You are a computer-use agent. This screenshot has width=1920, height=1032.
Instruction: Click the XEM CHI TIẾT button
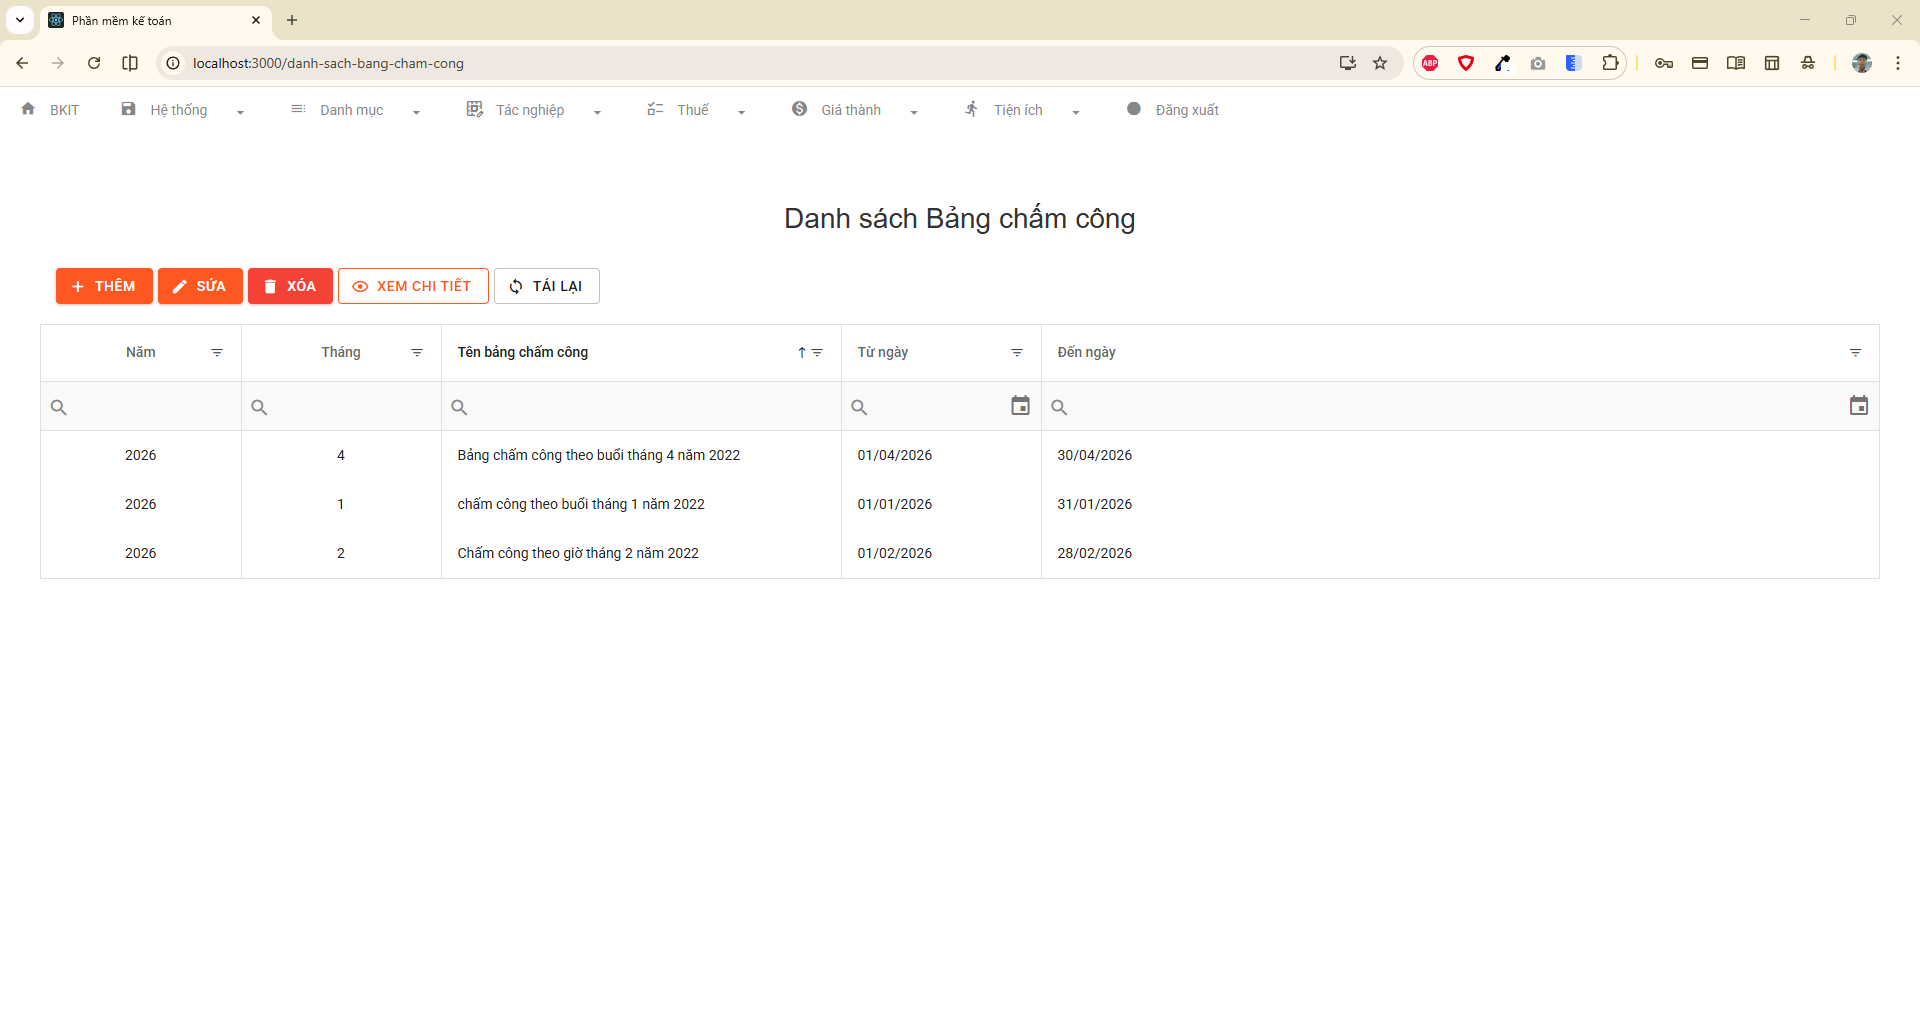coord(413,286)
